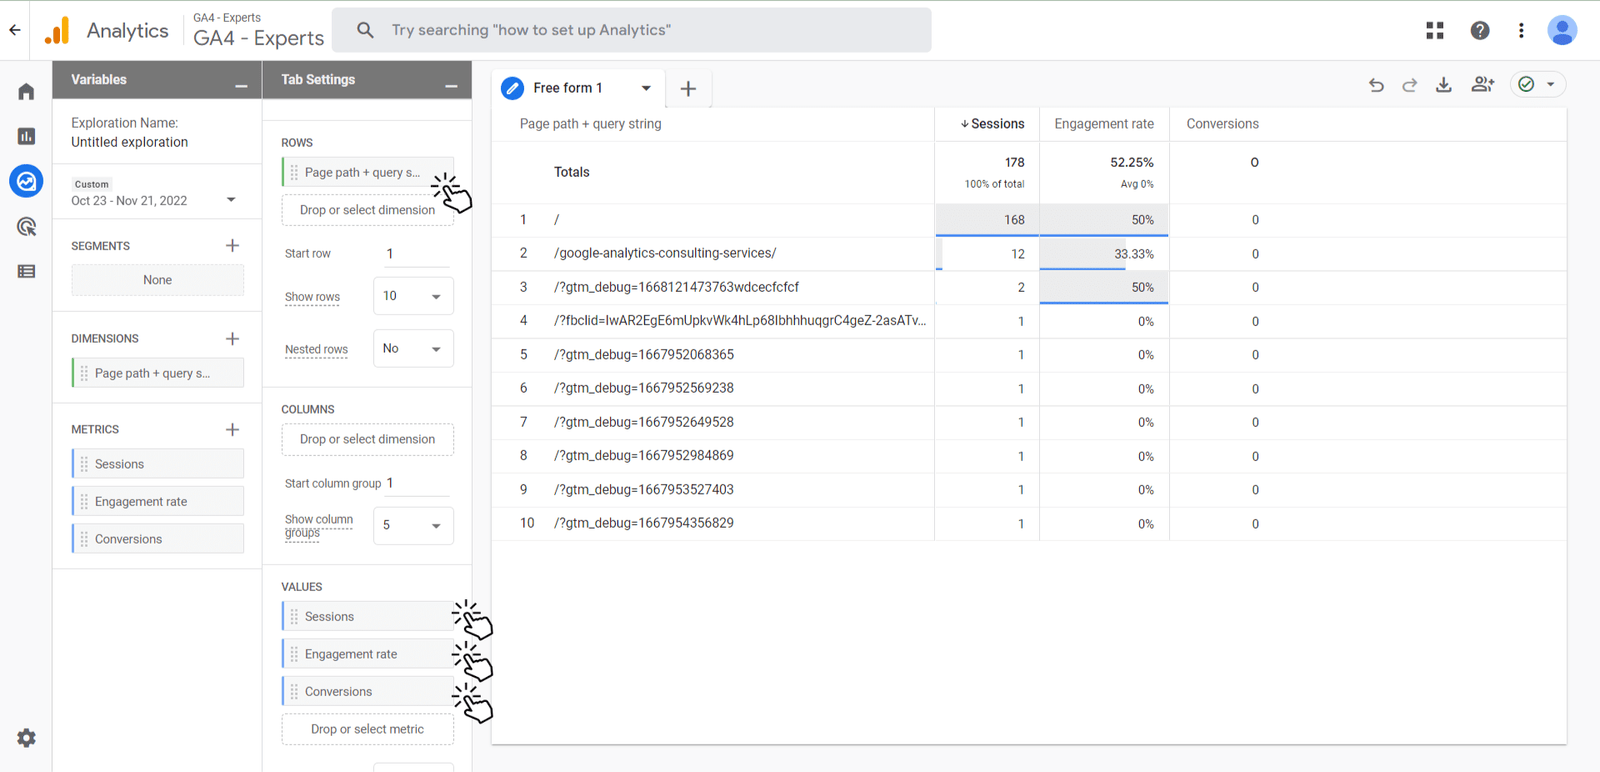1600x772 pixels.
Task: Open Configure table icon in sidebar
Action: pyautogui.click(x=27, y=271)
